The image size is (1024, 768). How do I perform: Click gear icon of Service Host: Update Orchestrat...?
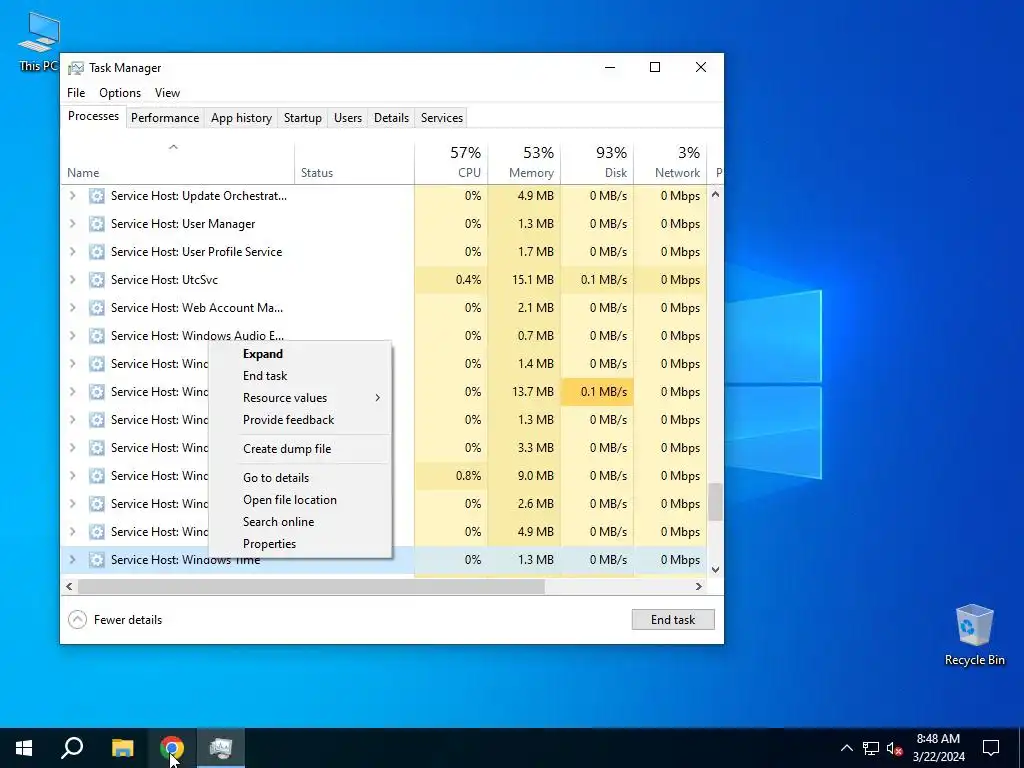(97, 196)
